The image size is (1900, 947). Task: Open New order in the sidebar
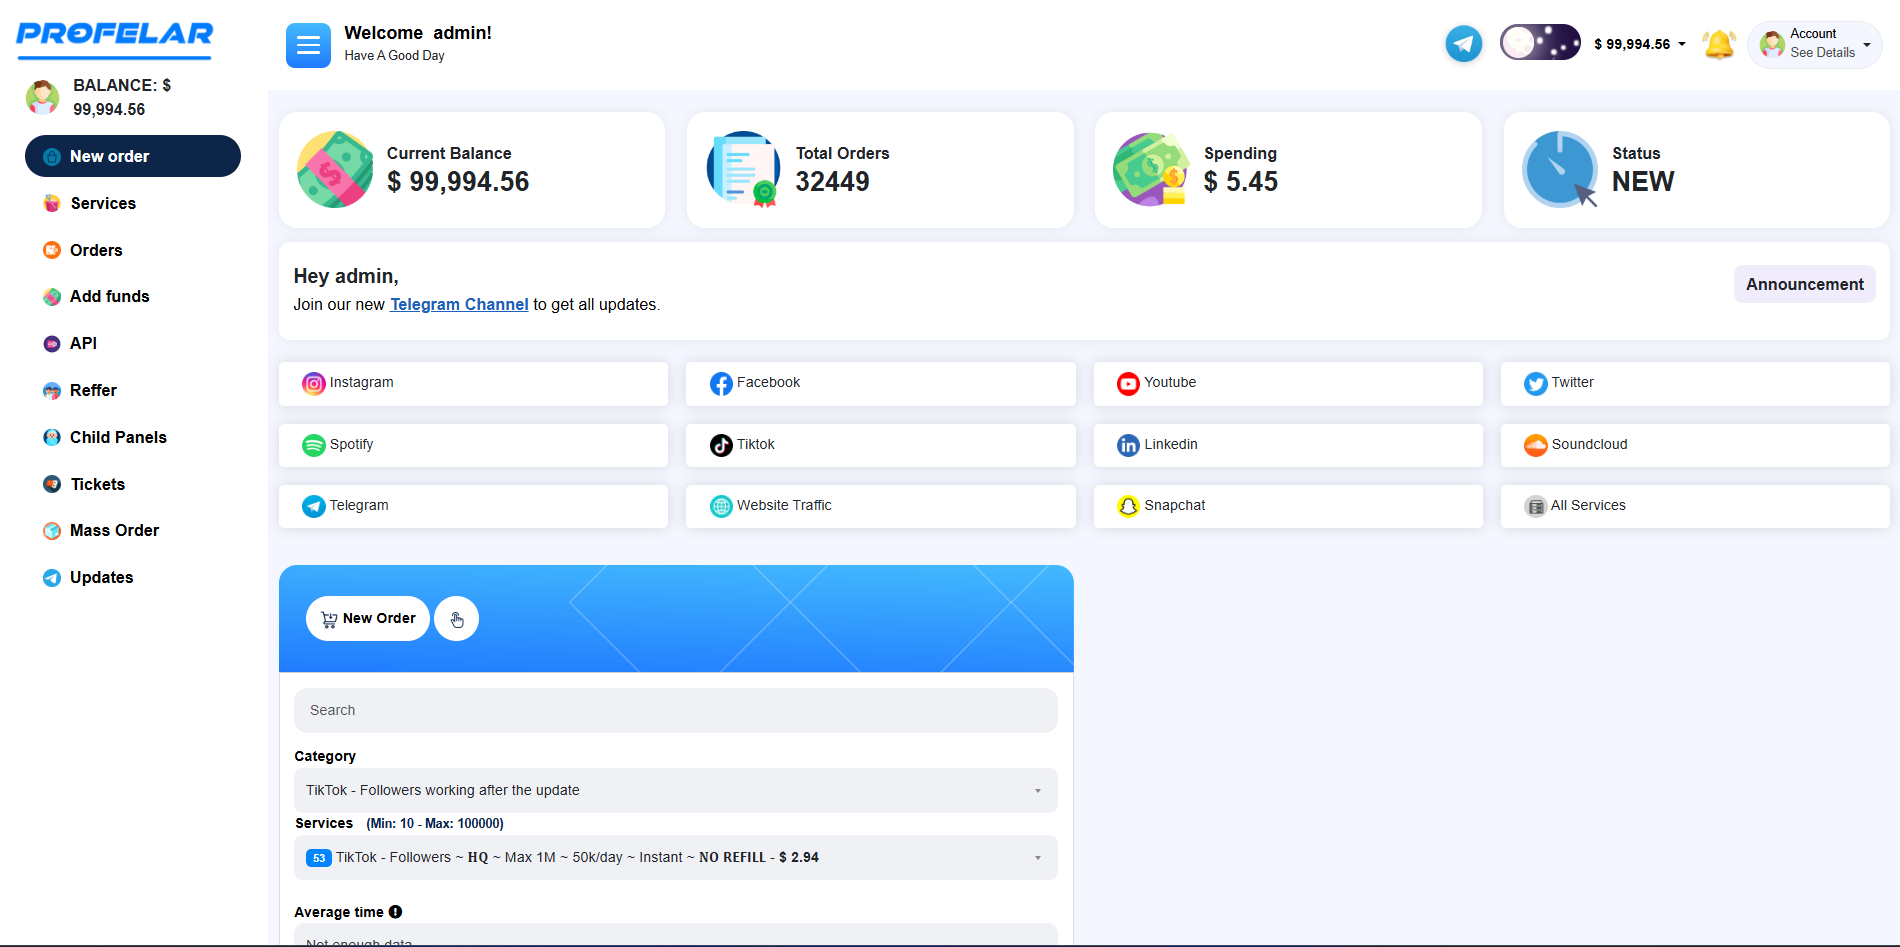click(x=133, y=156)
